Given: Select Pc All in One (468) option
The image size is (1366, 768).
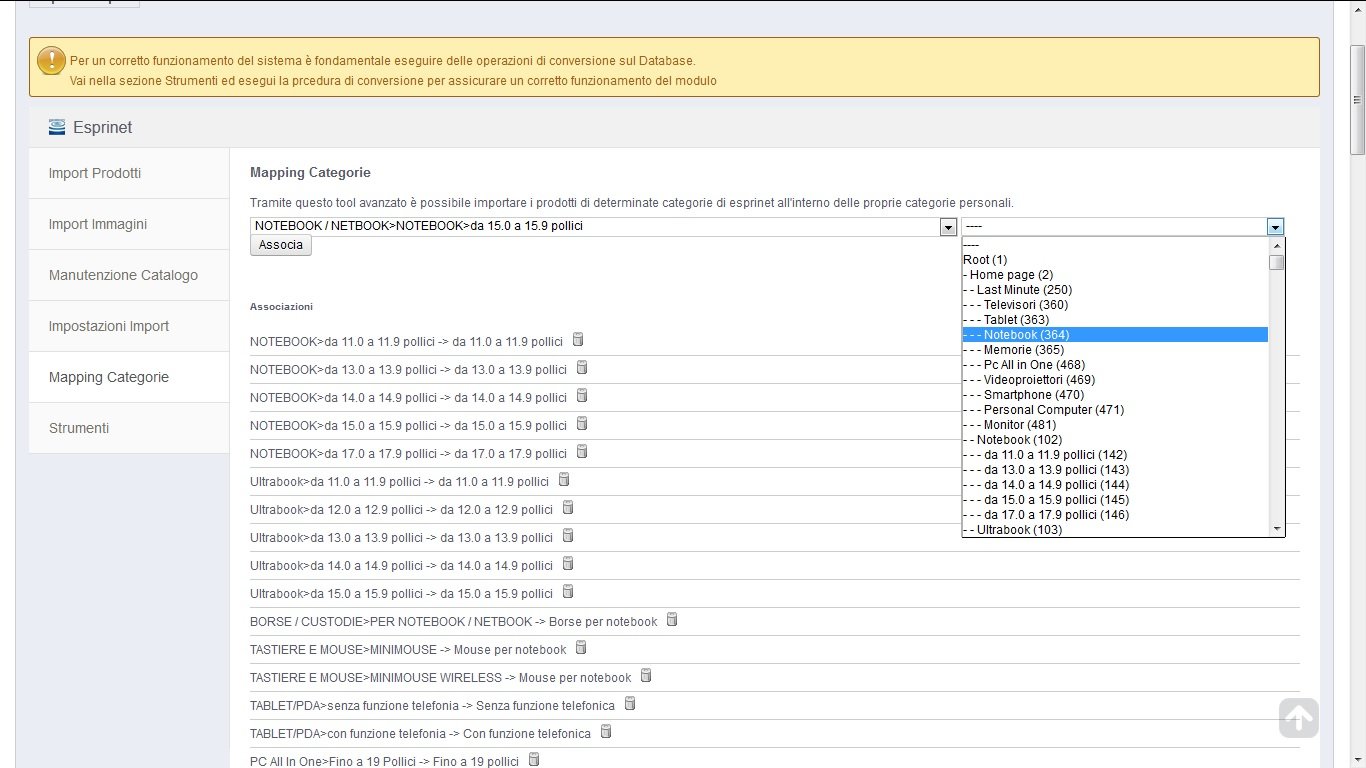Looking at the screenshot, I should [1115, 365].
